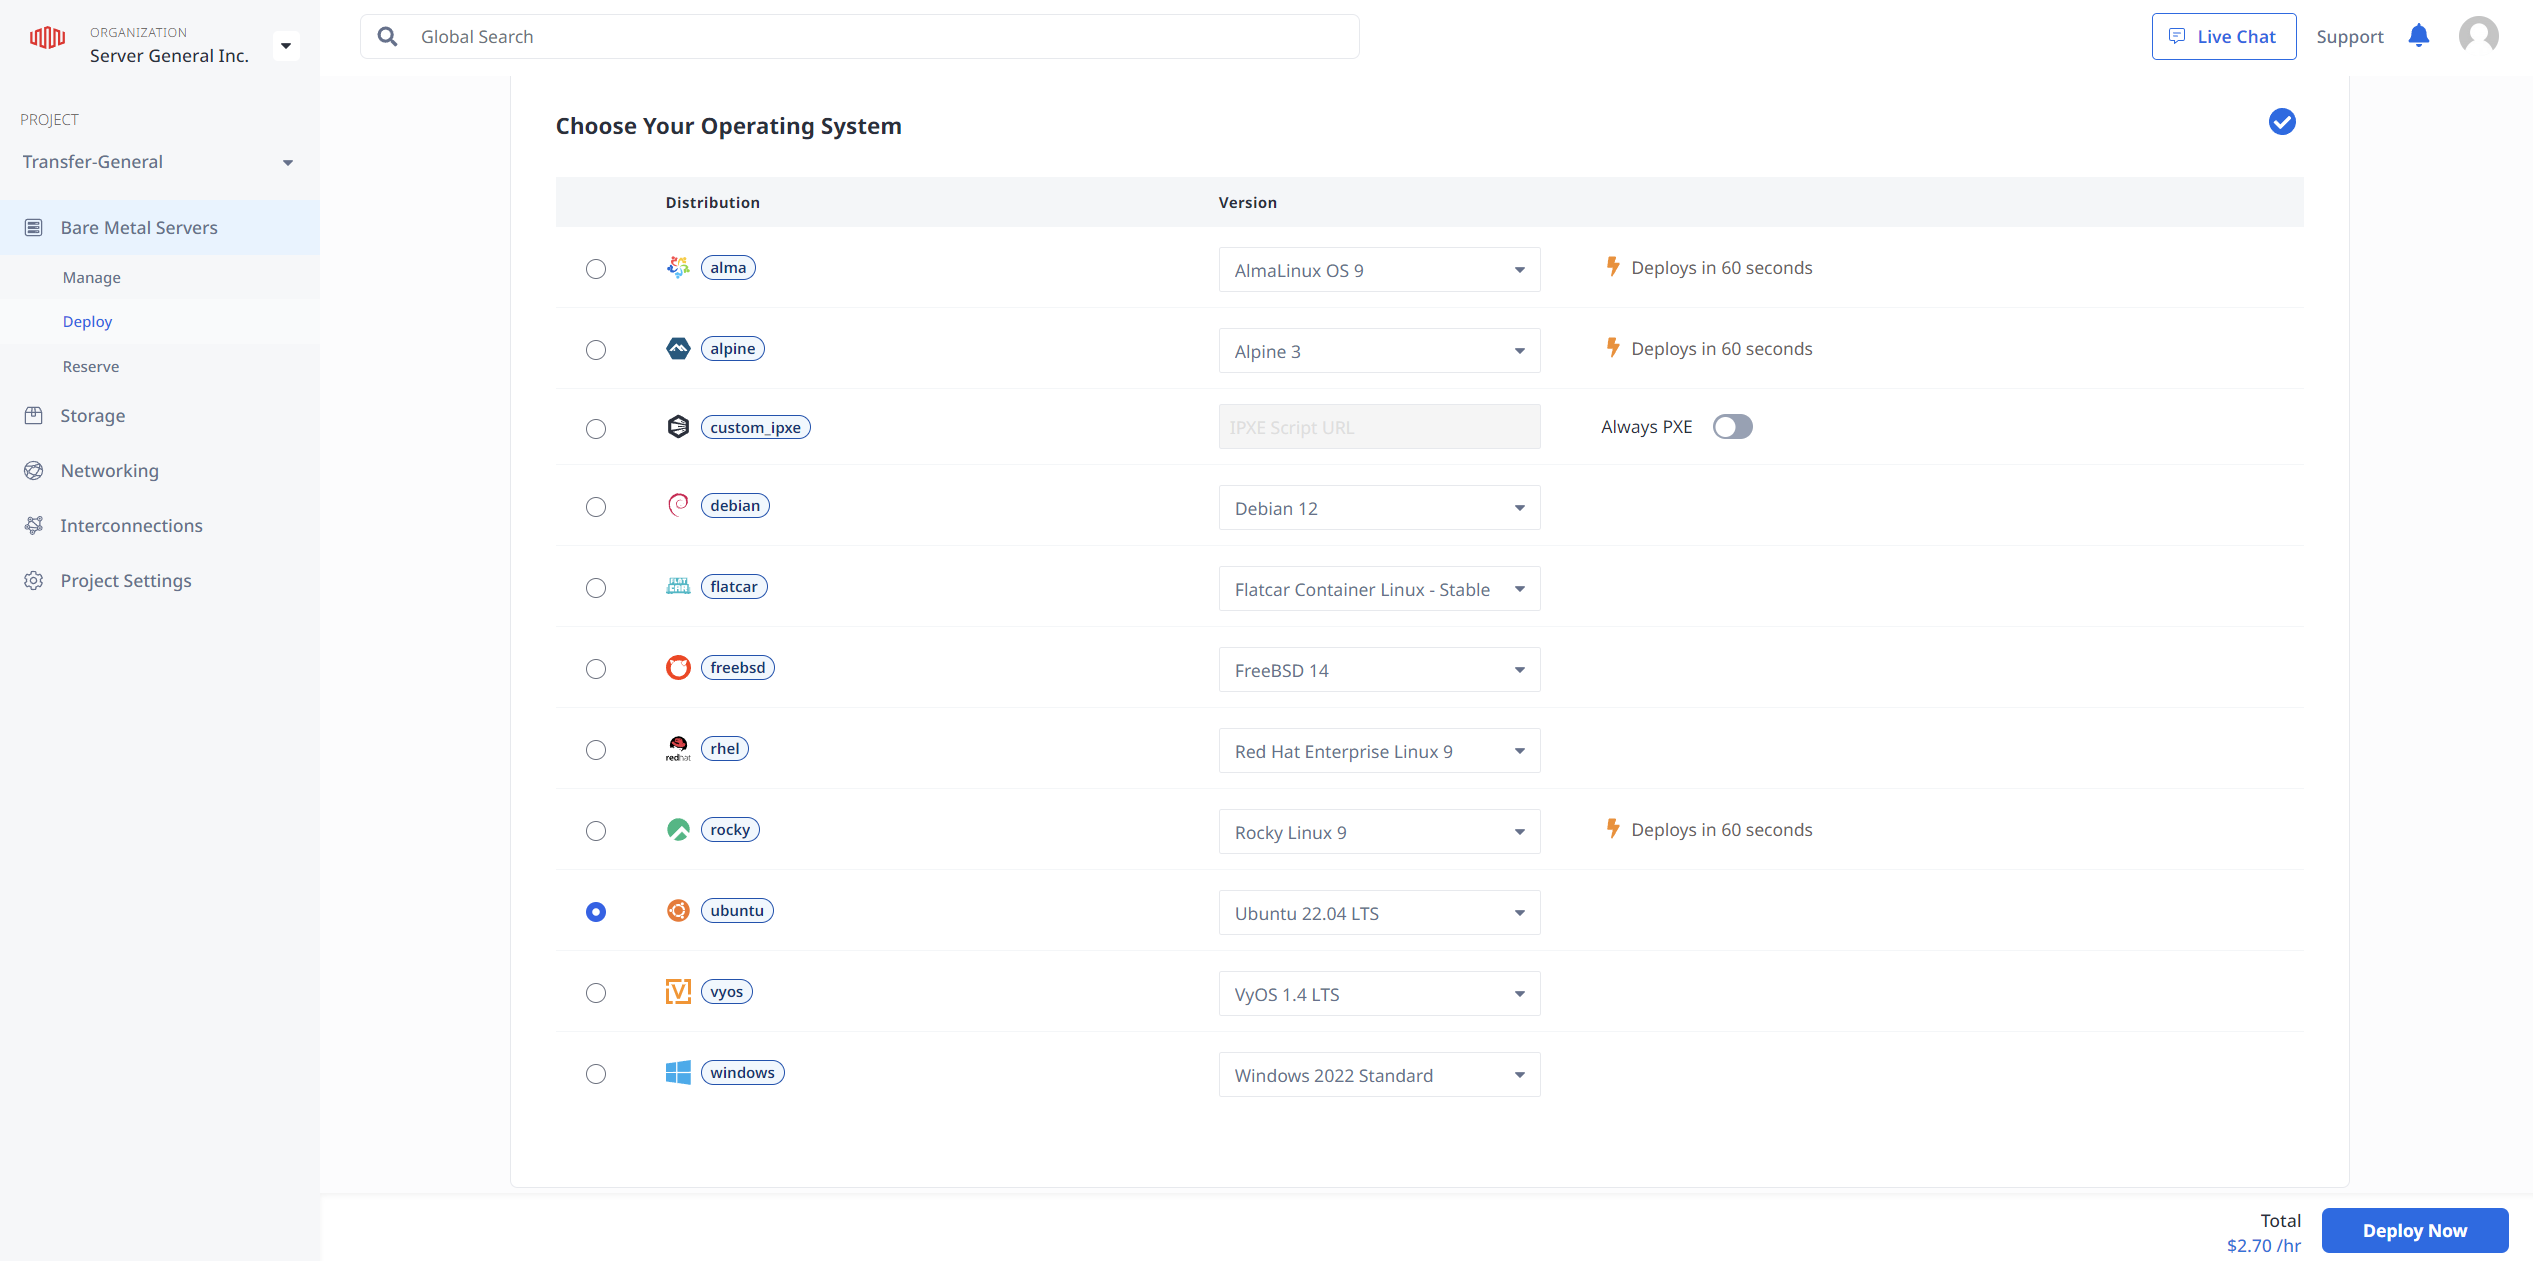Select the Rocky Linux radio button
Screen dimensions: 2533x1261
(x=596, y=830)
